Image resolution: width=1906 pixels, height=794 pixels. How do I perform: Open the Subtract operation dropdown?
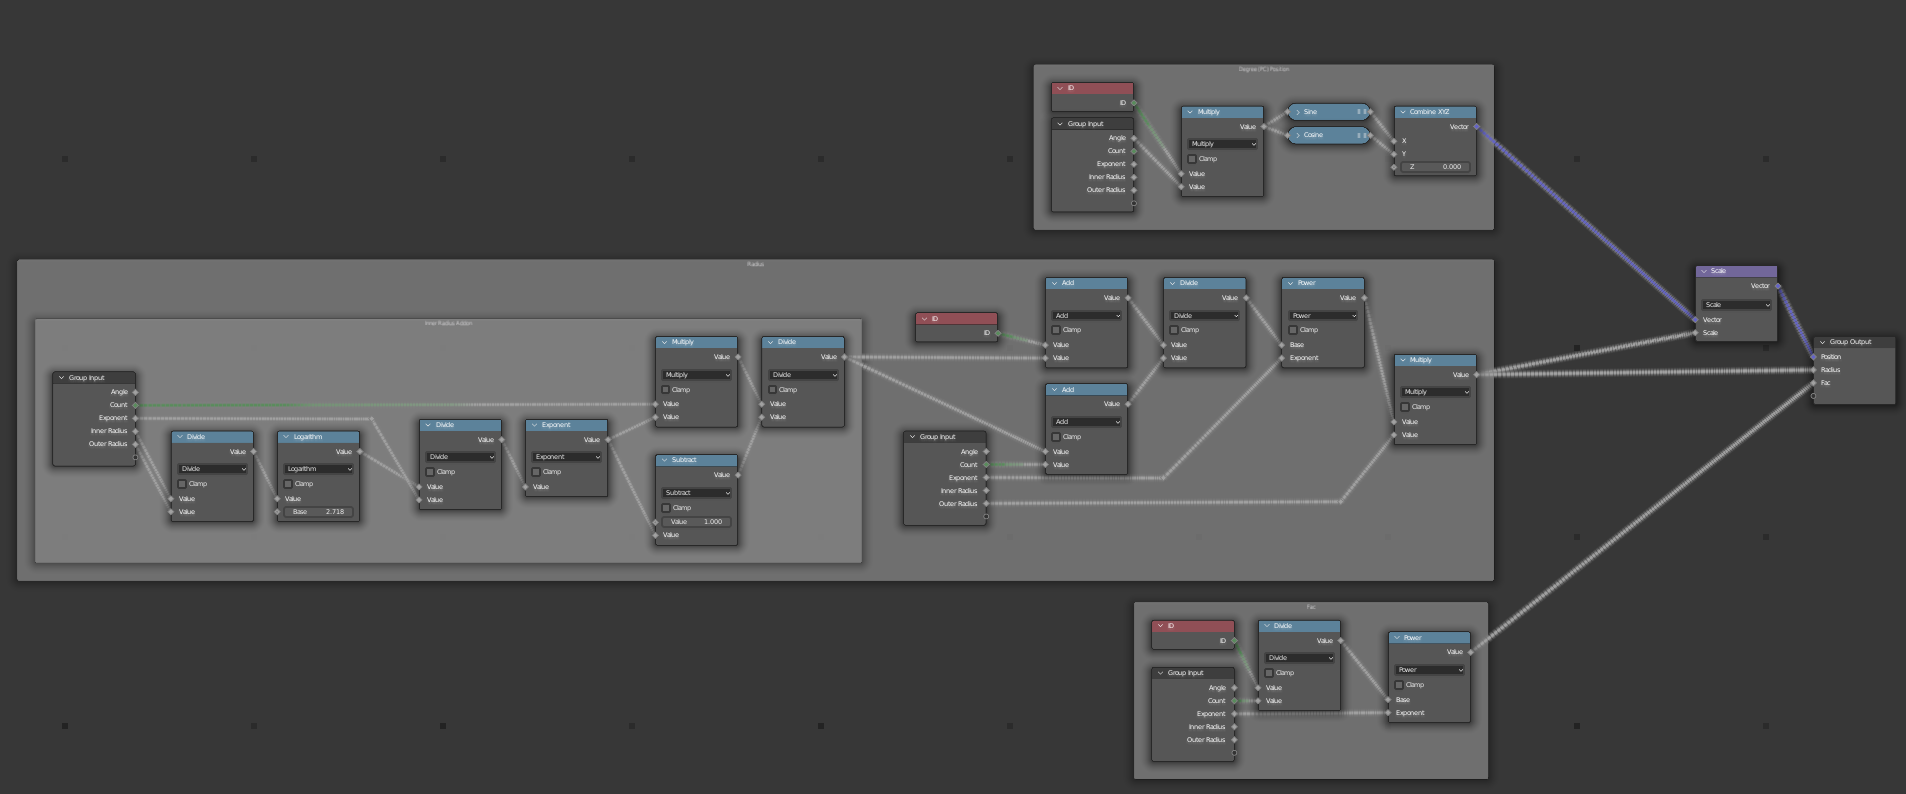[x=696, y=493]
